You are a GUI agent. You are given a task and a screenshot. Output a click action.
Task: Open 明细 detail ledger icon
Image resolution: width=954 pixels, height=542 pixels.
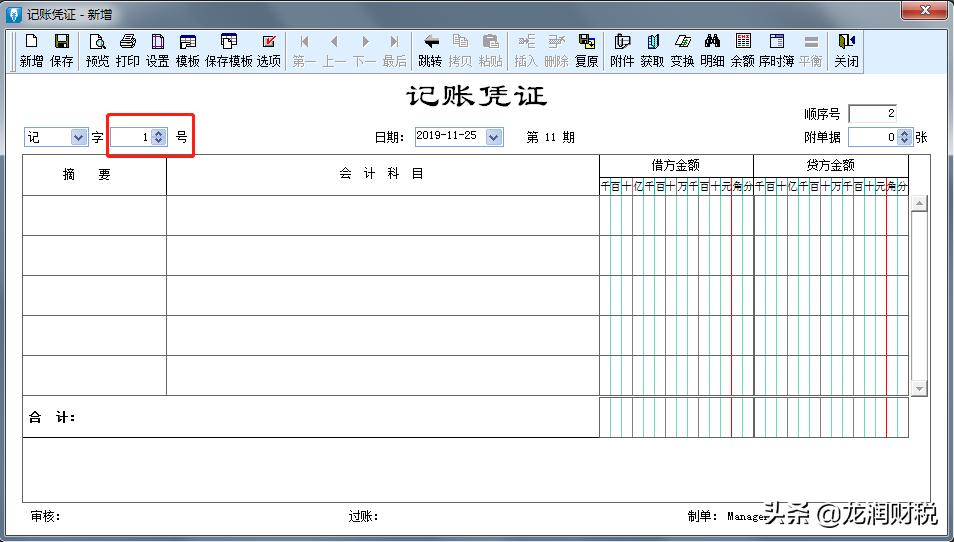712,50
